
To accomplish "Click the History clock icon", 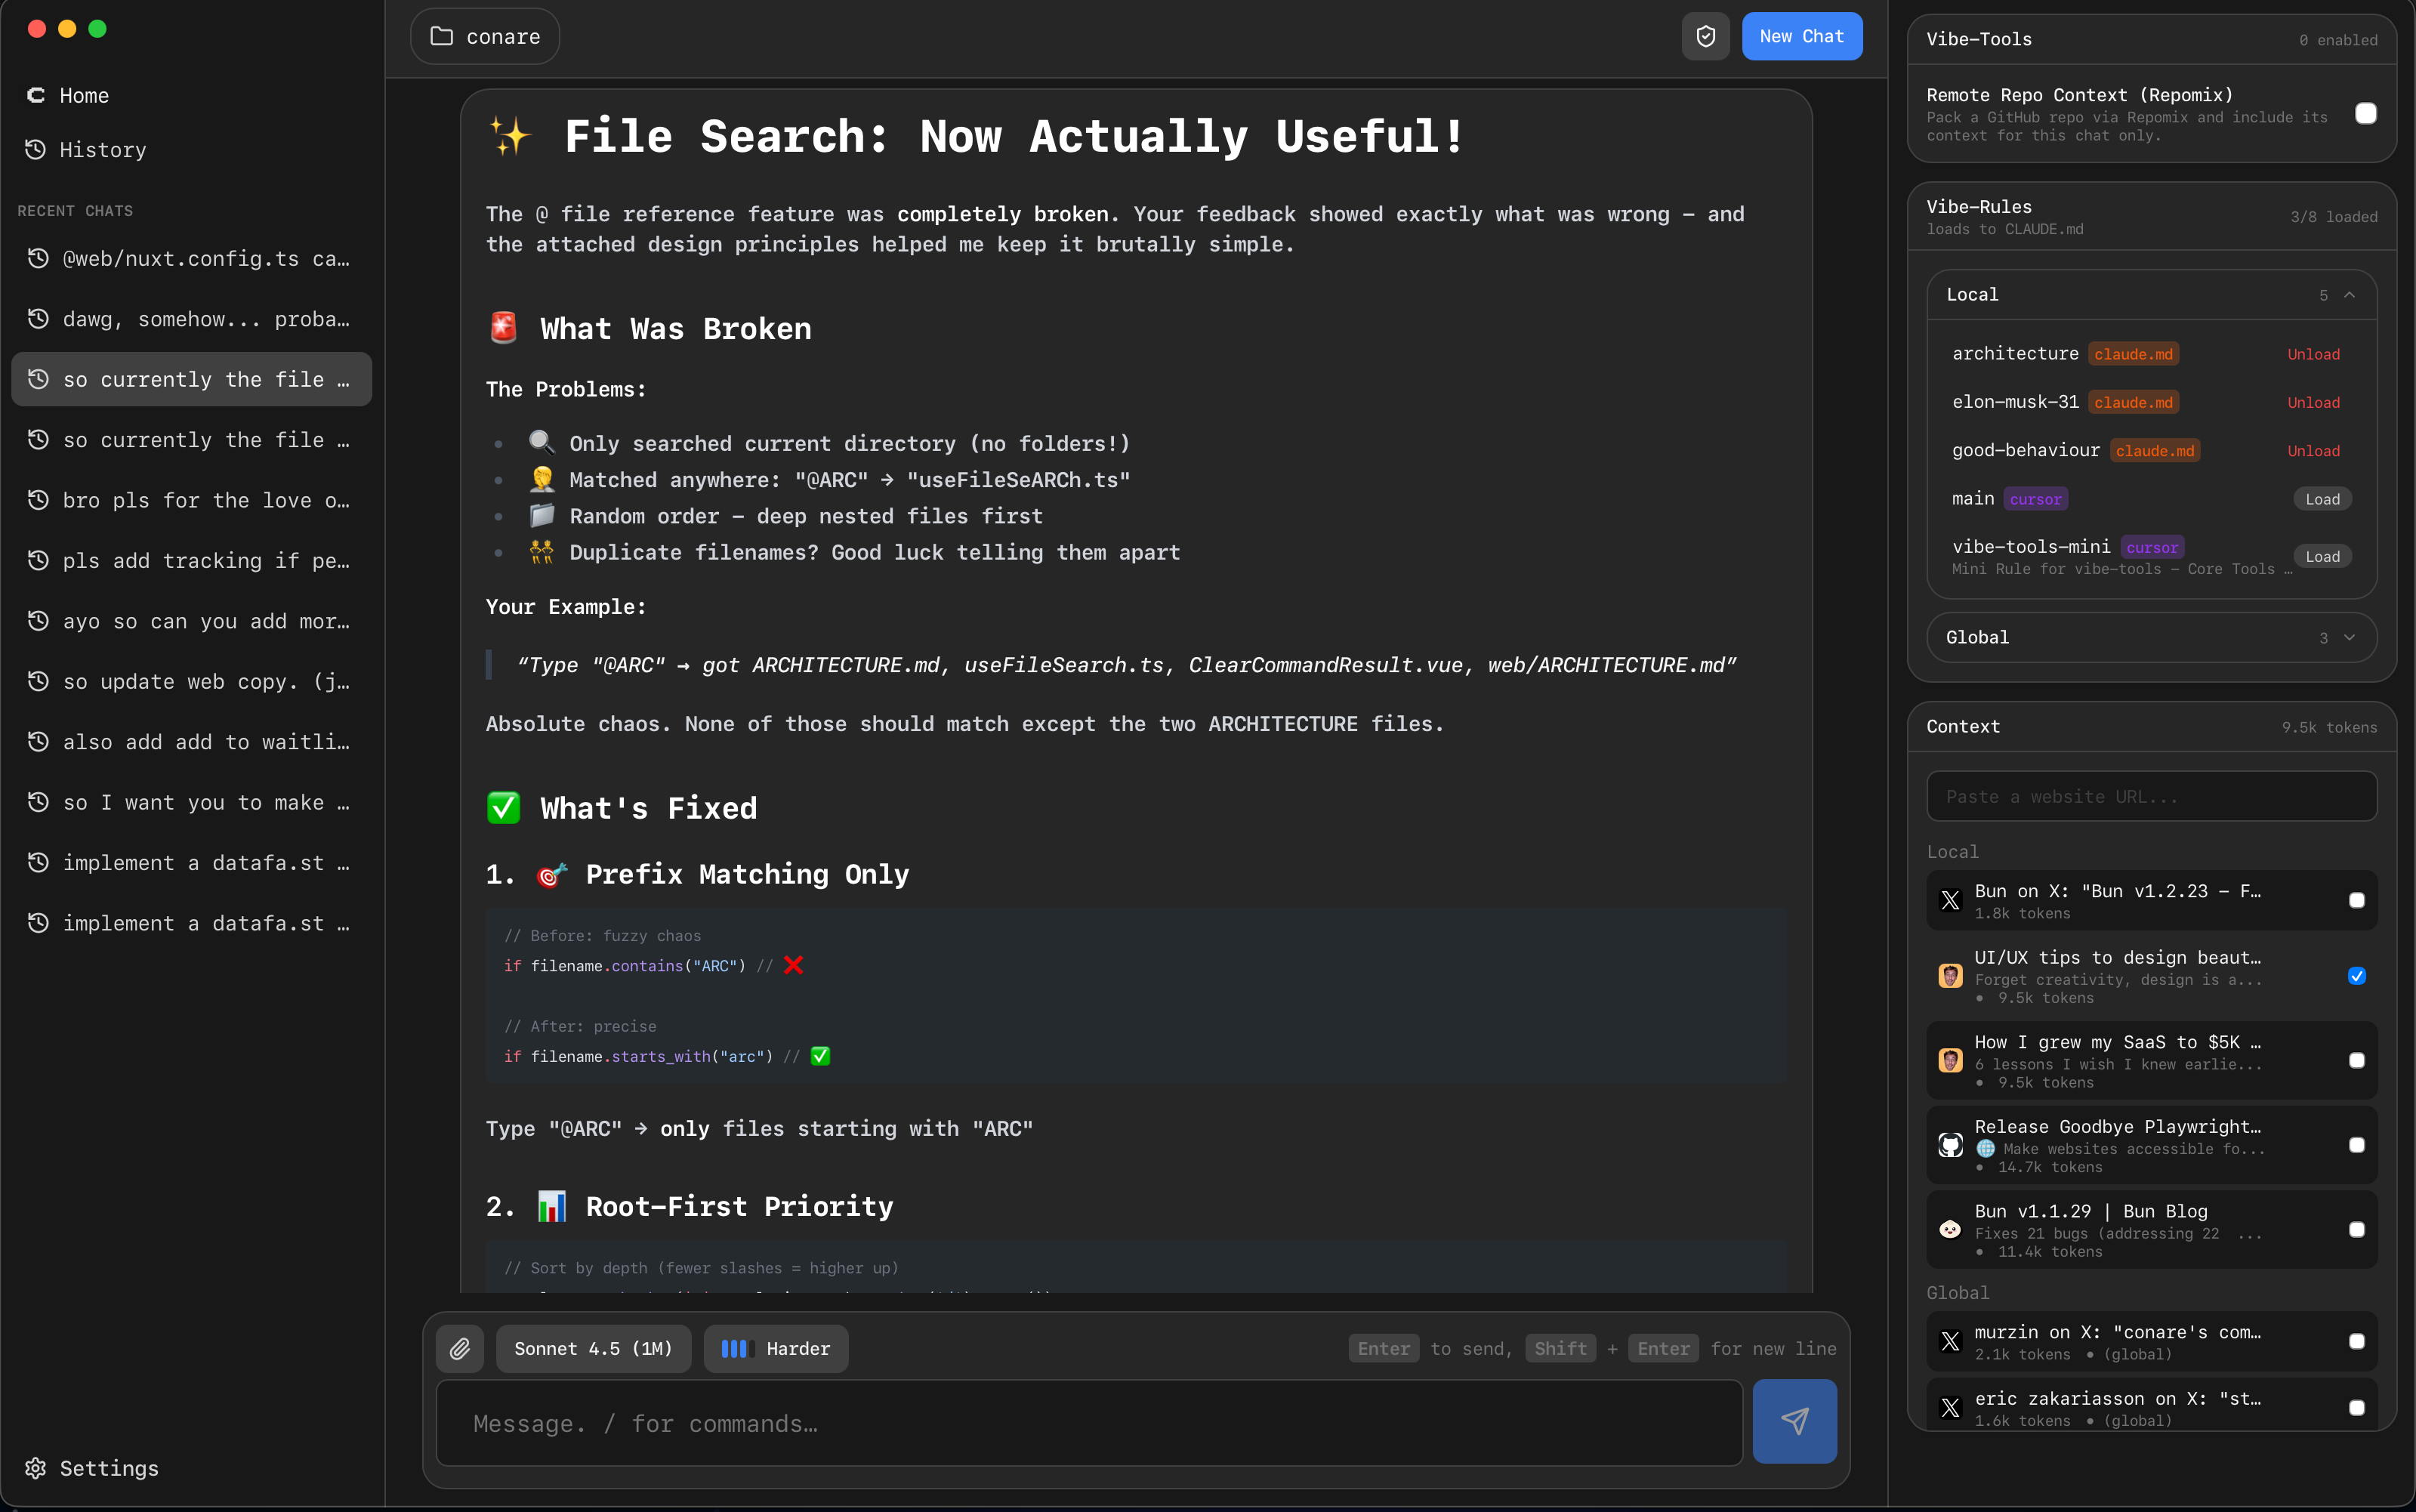I will (36, 150).
